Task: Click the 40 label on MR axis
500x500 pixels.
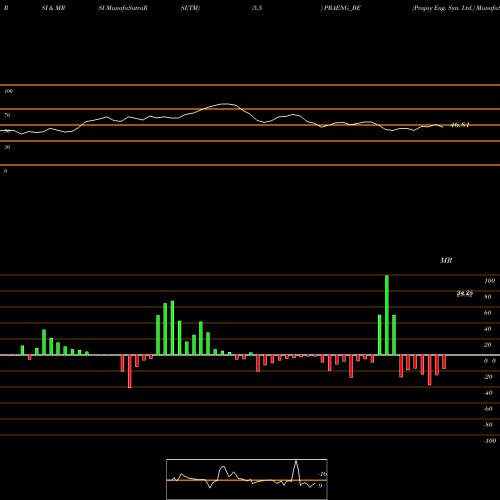Action: 488,329
